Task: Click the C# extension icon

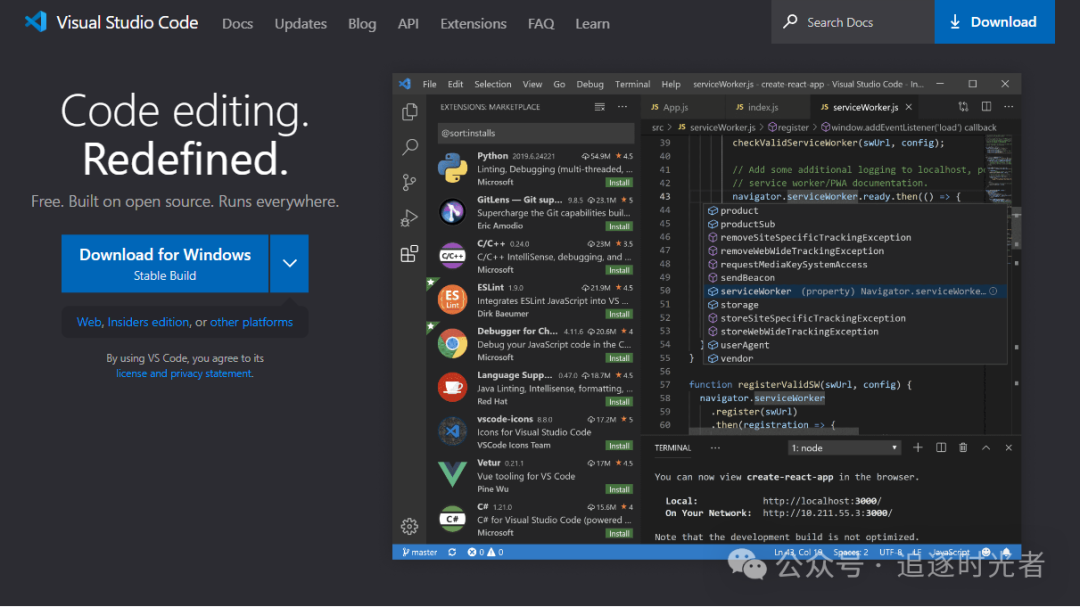Action: [453, 519]
